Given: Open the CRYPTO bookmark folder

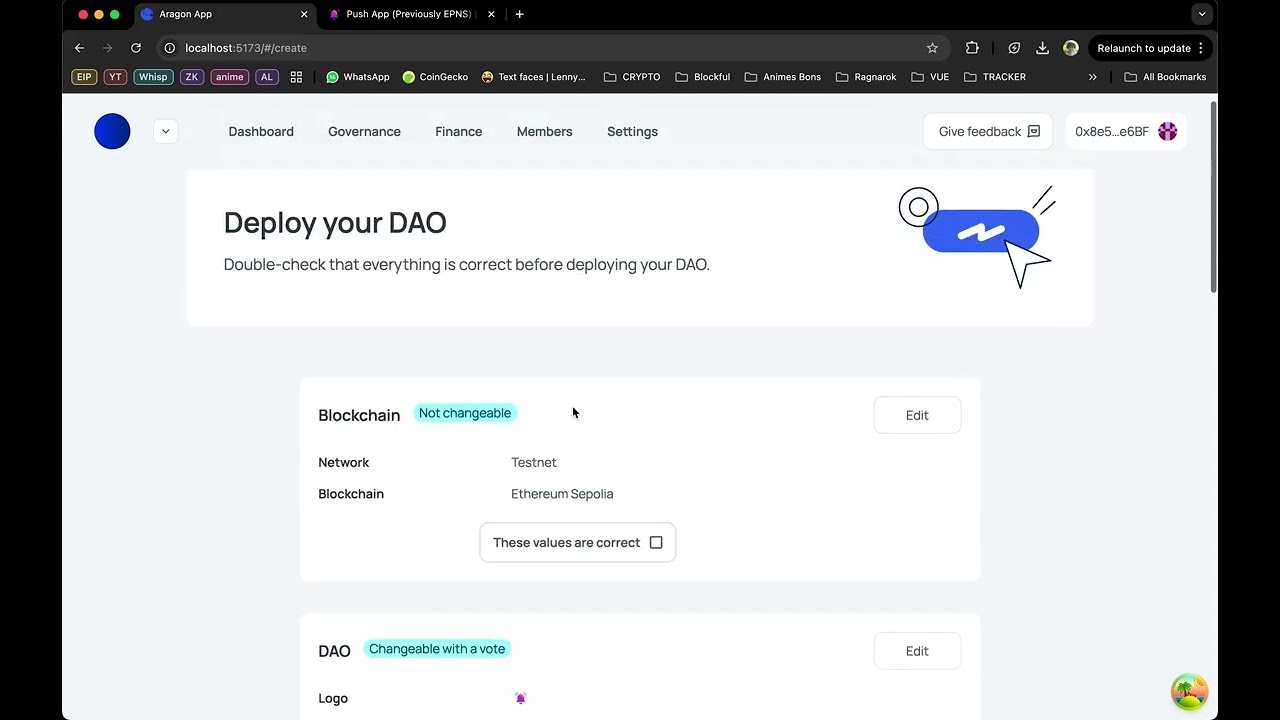Looking at the screenshot, I should pos(632,77).
